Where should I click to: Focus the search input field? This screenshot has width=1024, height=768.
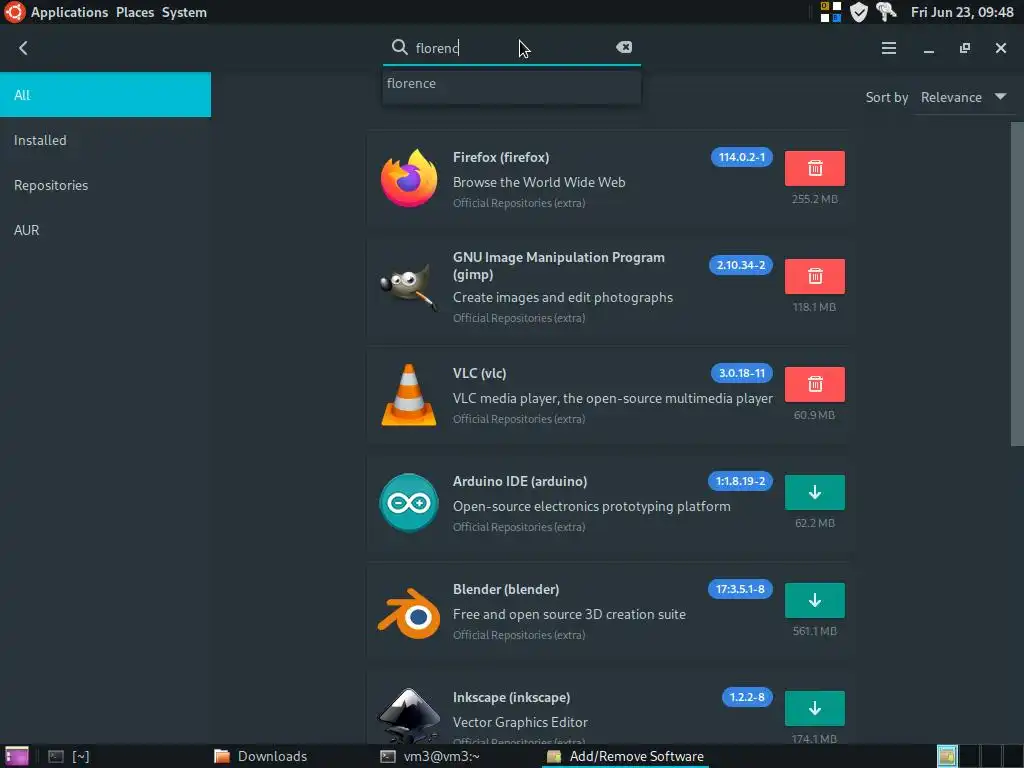click(513, 48)
